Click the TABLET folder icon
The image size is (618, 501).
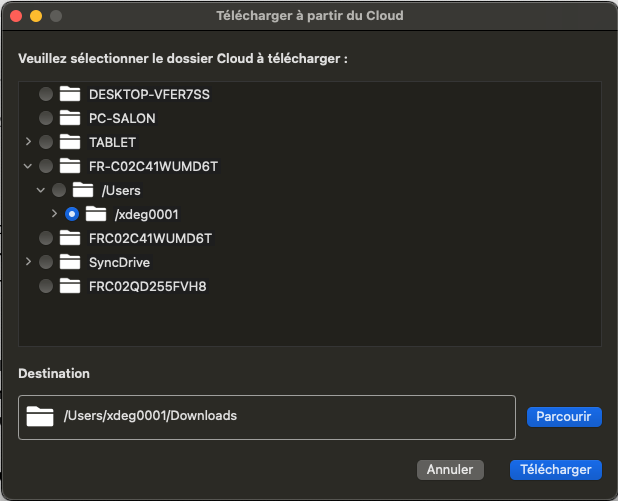pos(69,142)
